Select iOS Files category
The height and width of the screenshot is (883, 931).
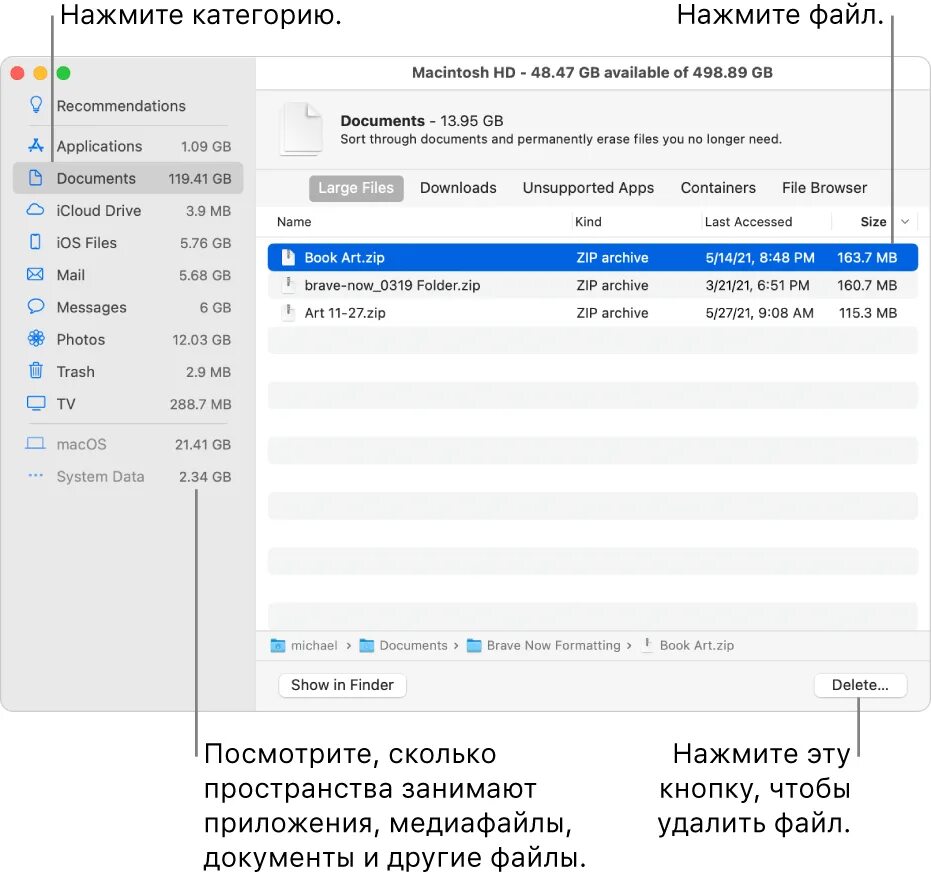[x=128, y=242]
